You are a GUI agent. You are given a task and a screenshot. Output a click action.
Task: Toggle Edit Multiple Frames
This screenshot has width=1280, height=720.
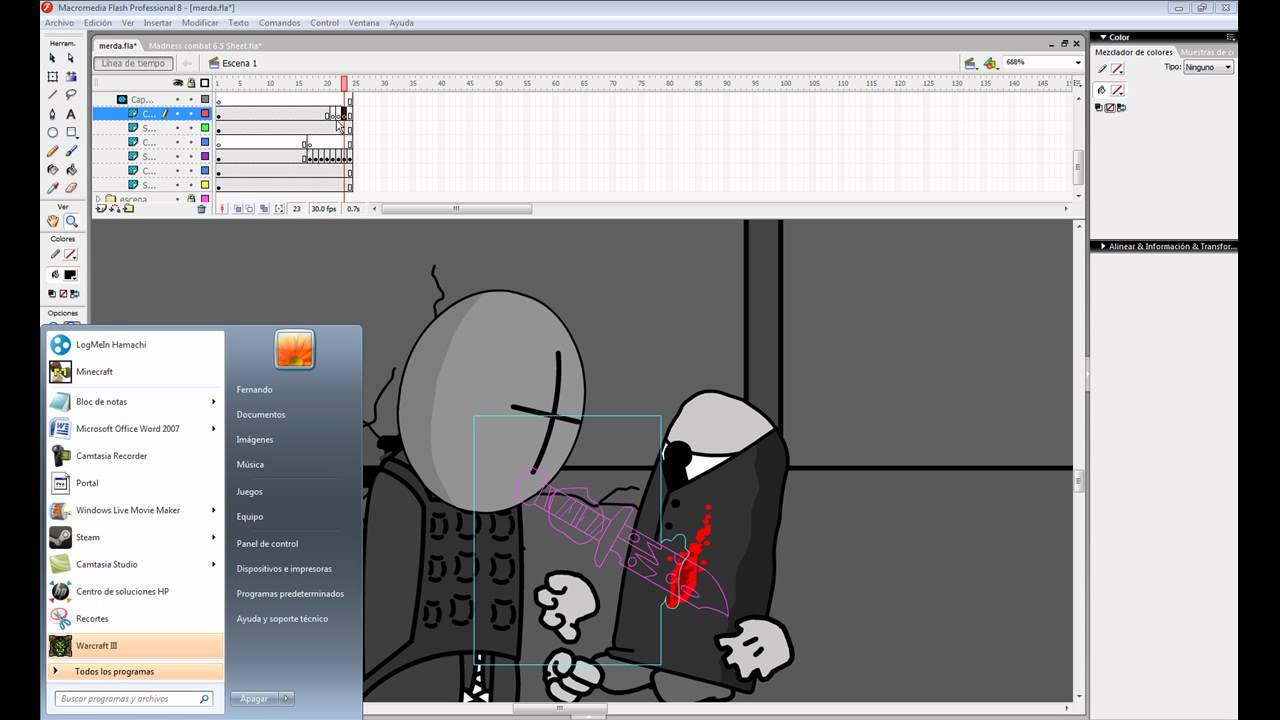tap(263, 209)
